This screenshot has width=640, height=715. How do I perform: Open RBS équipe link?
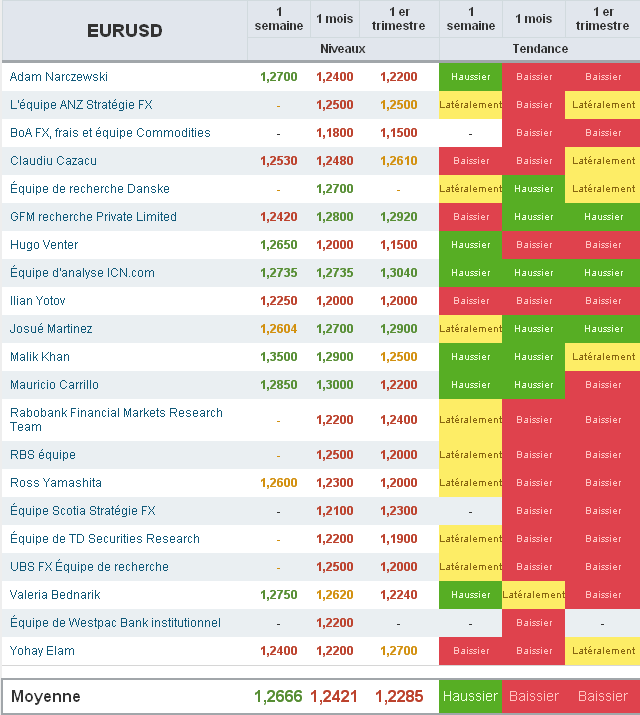pos(43,454)
